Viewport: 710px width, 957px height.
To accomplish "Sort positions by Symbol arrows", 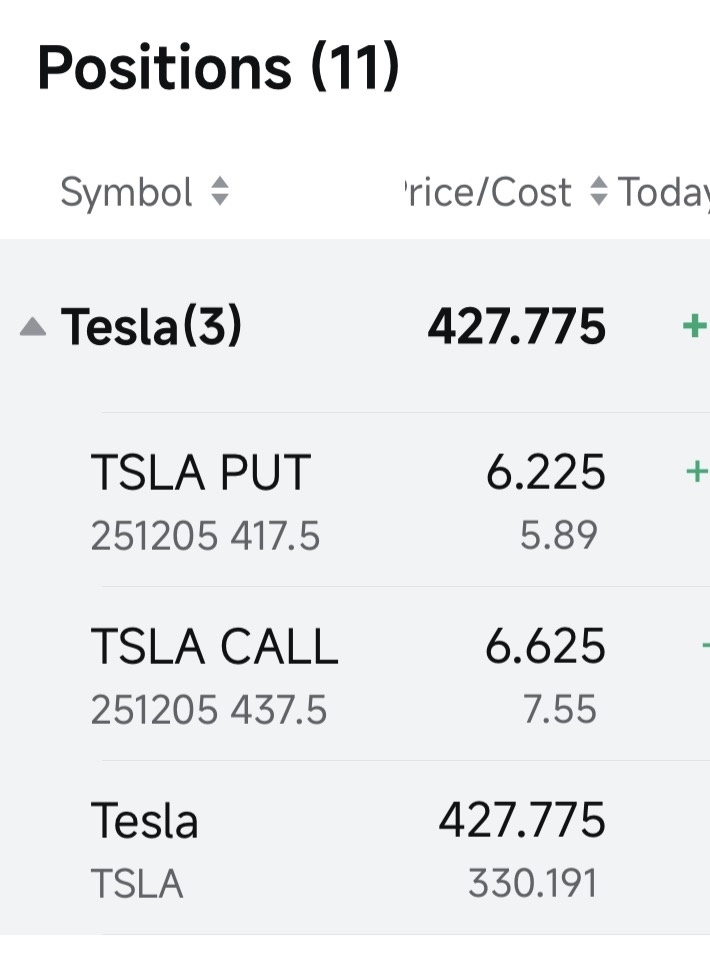I will point(220,191).
